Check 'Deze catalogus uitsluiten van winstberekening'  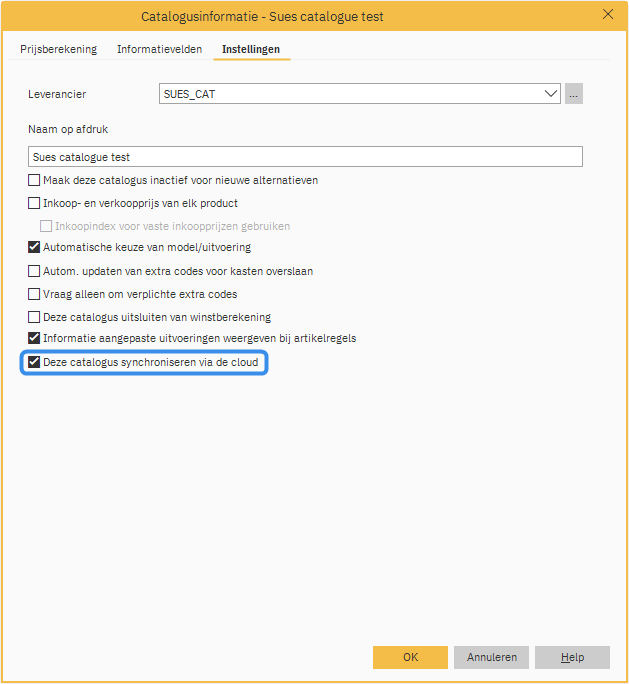click(34, 317)
